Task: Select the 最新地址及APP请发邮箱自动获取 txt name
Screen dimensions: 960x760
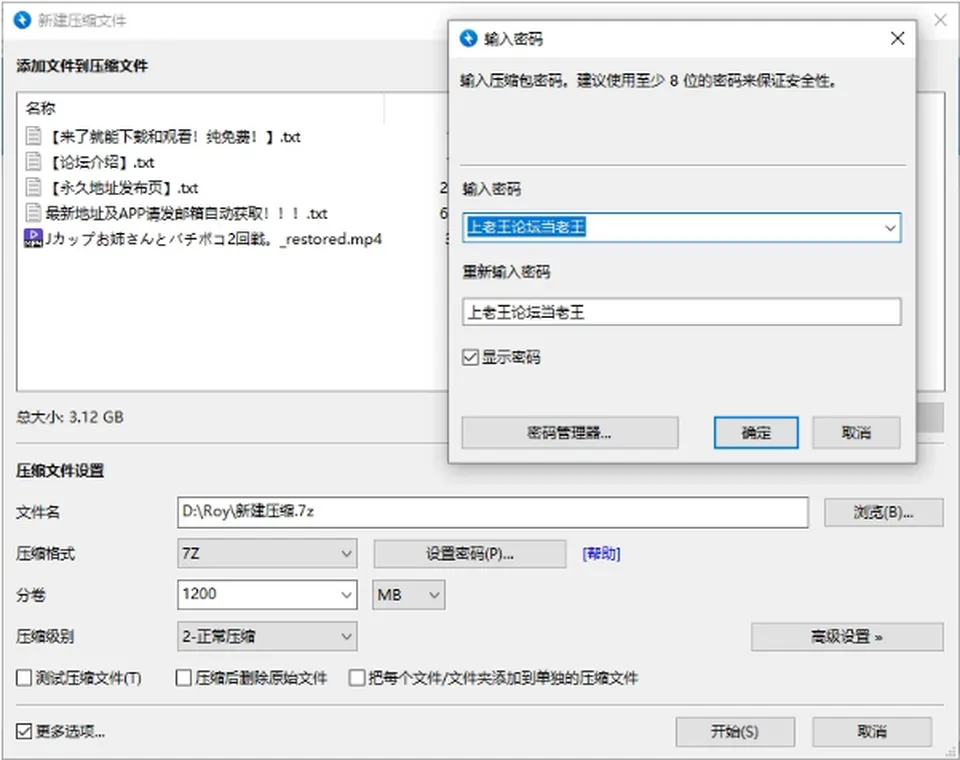Action: tap(186, 213)
